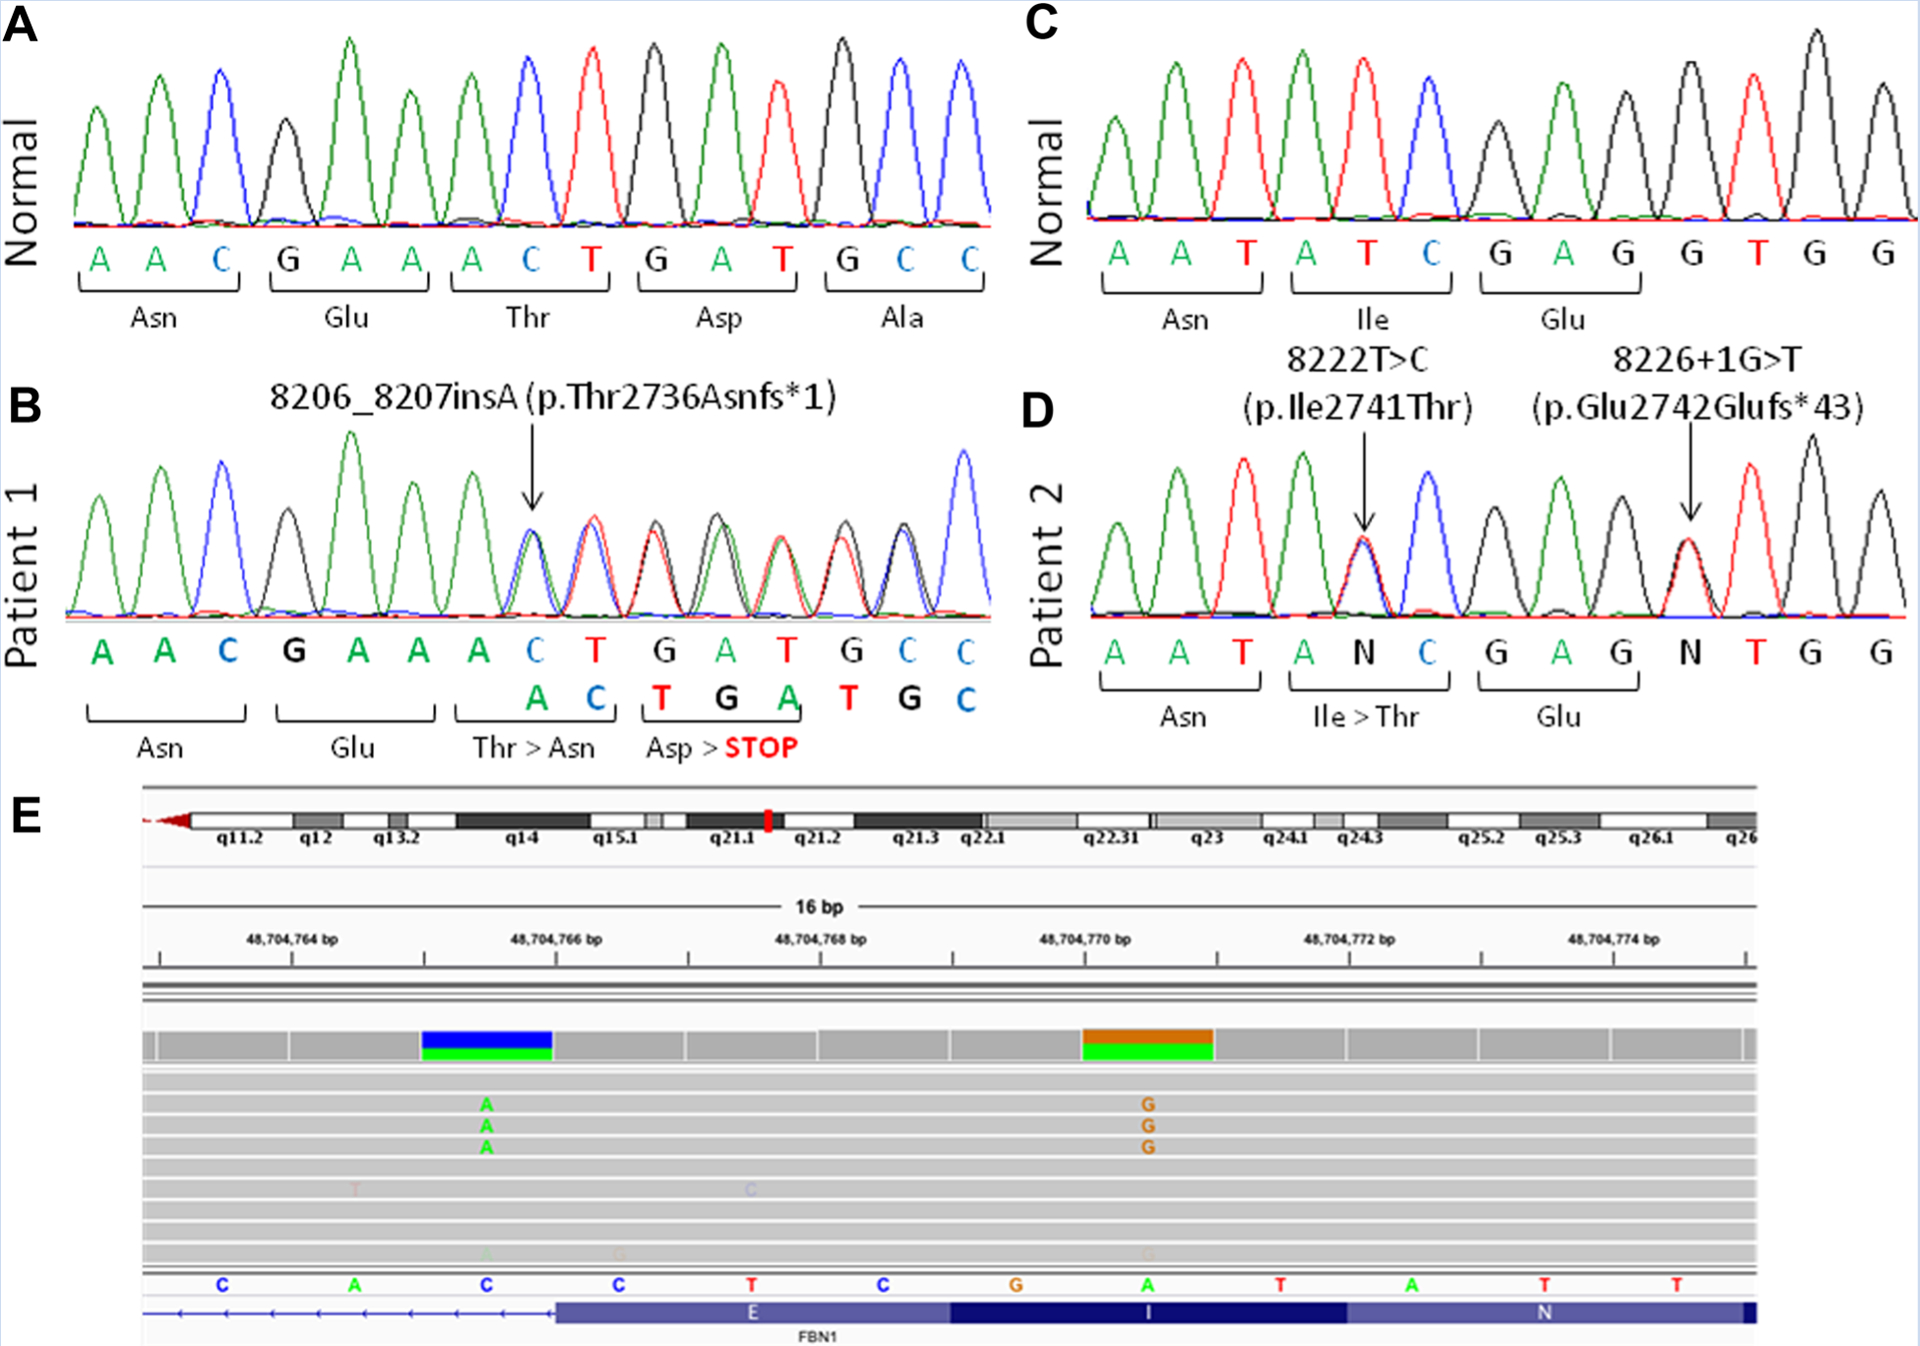Click the 8226+1G>T mutation label
The height and width of the screenshot is (1346, 1920).
click(1707, 359)
